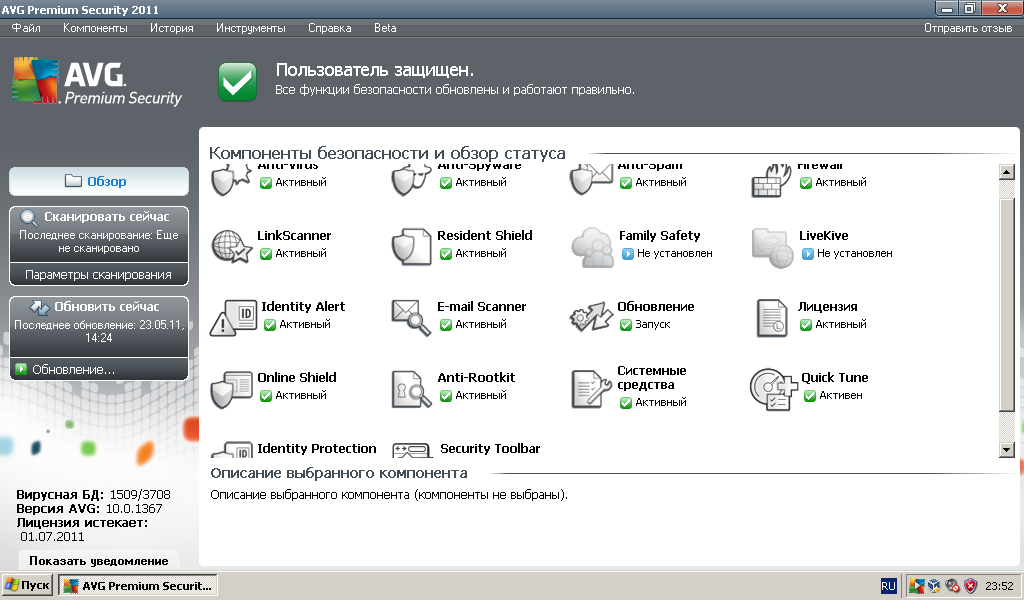Click the taskbar clock showing 23:52

(x=999, y=586)
